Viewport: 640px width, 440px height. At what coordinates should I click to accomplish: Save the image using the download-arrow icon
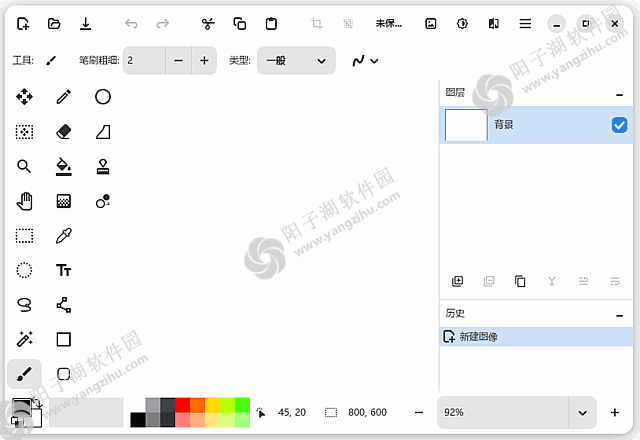[x=85, y=24]
